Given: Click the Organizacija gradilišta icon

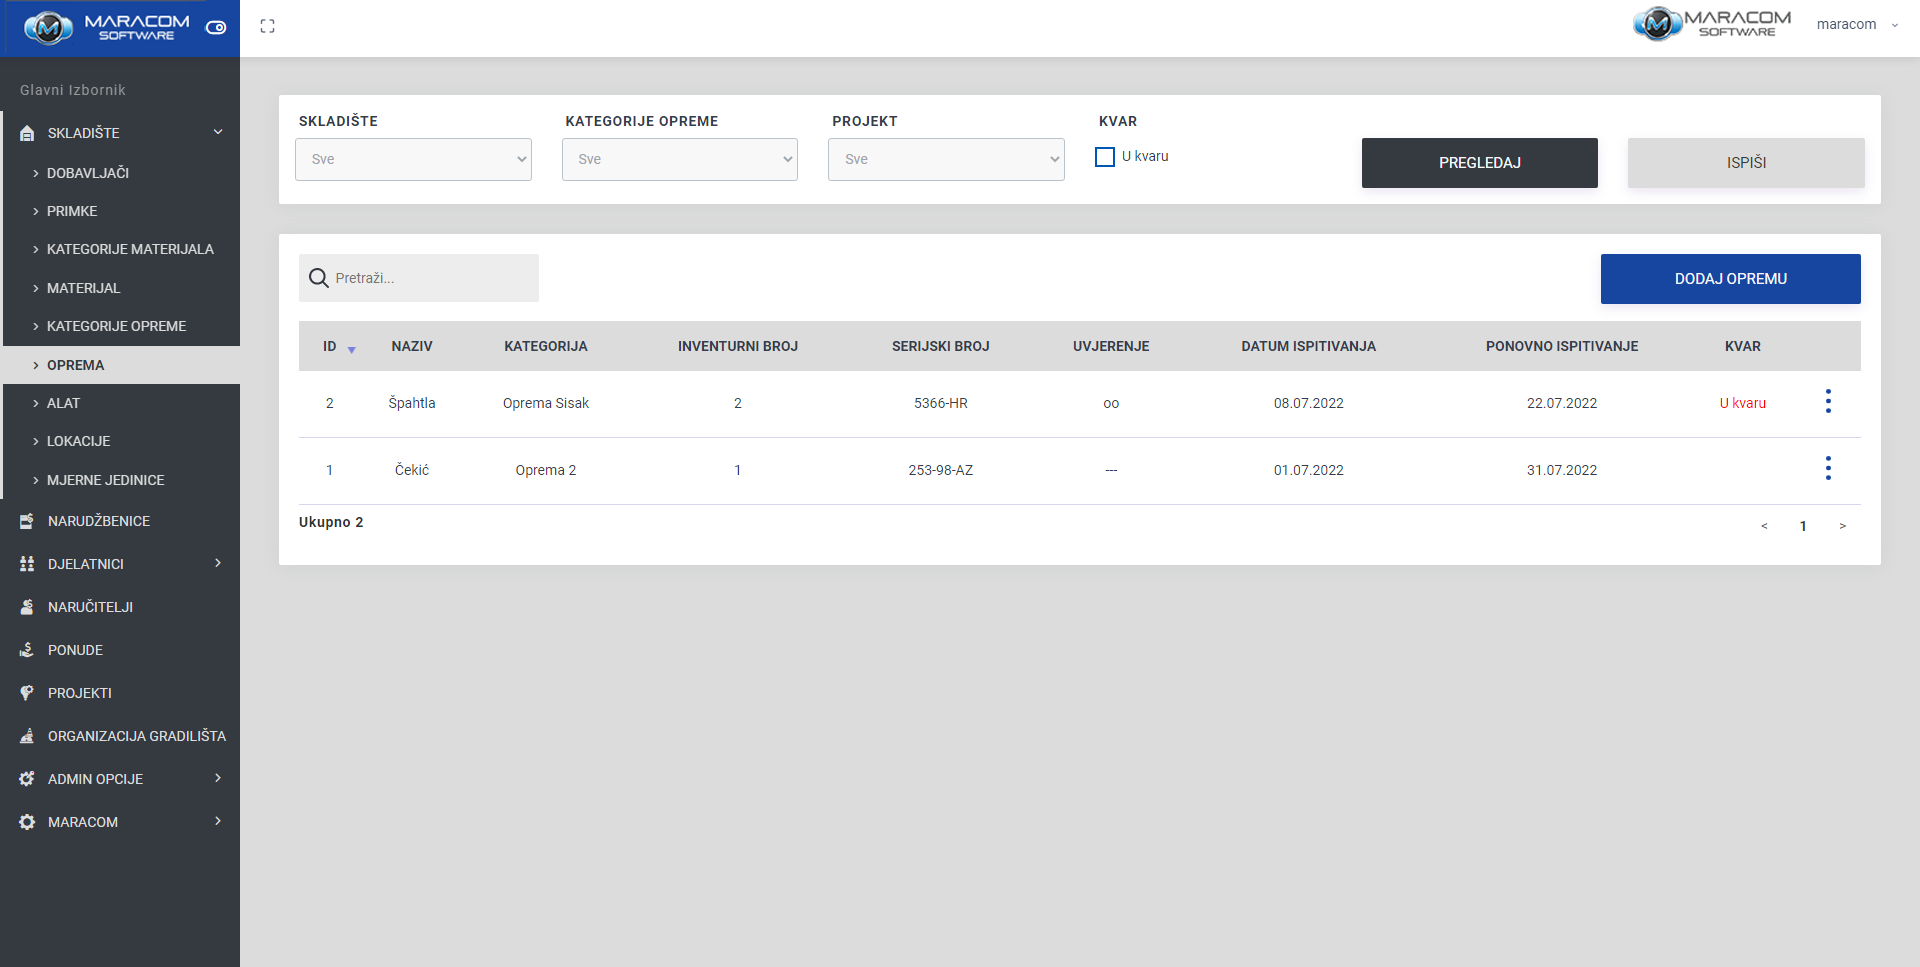Looking at the screenshot, I should click(27, 736).
